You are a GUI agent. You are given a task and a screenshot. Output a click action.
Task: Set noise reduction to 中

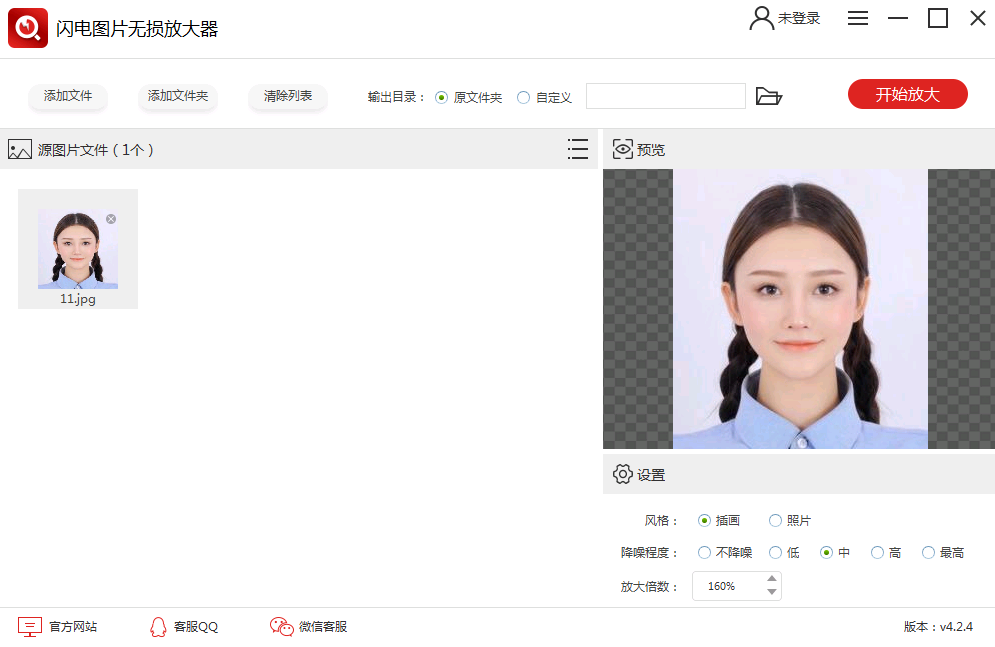(826, 552)
